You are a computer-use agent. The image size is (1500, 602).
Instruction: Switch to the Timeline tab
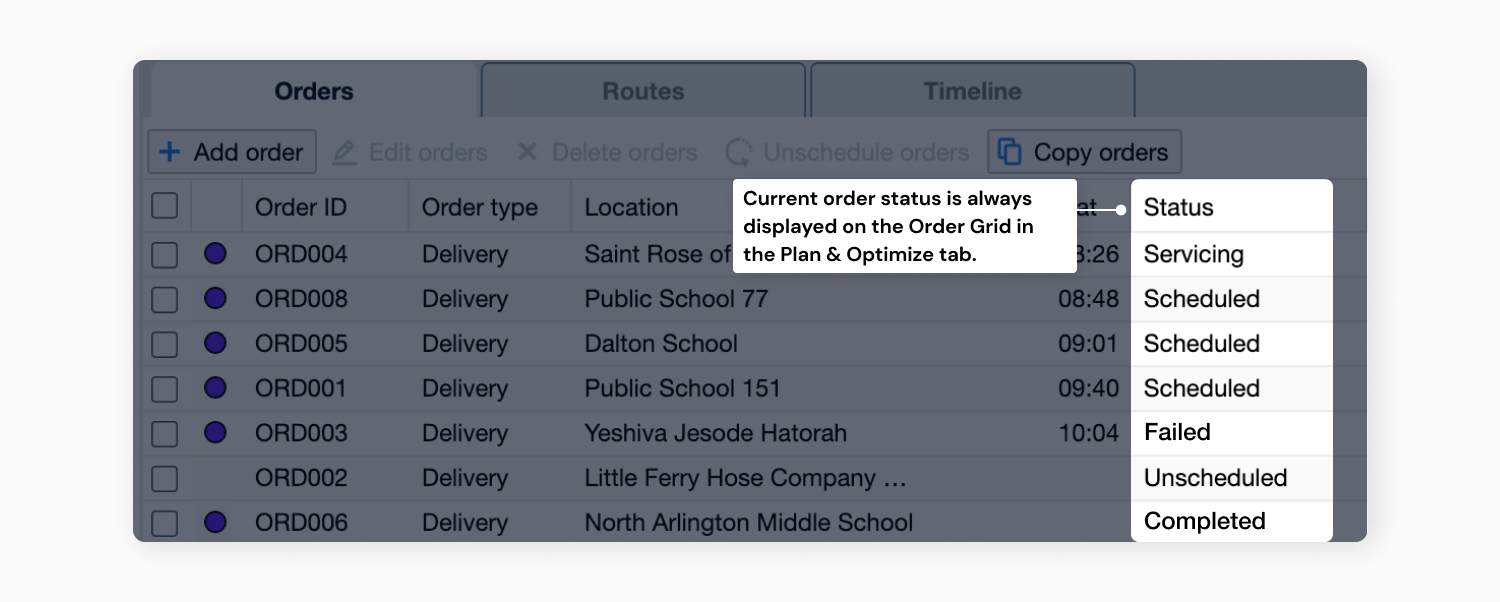[971, 91]
